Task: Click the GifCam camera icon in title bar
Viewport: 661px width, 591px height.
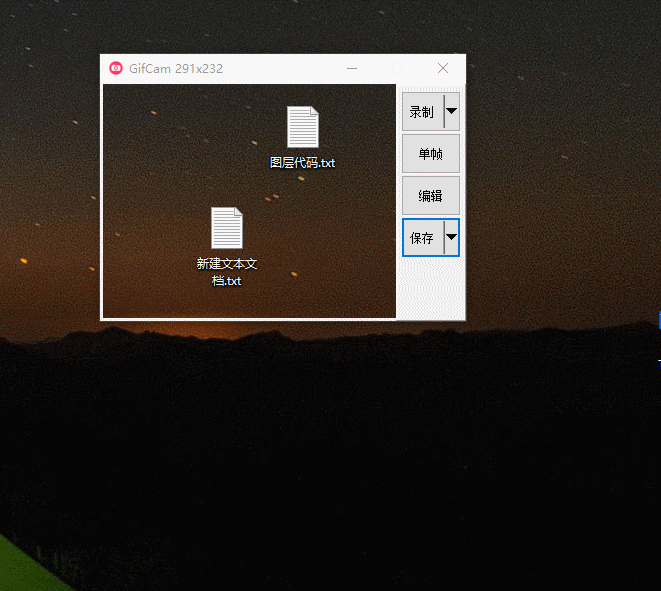Action: tap(116, 69)
